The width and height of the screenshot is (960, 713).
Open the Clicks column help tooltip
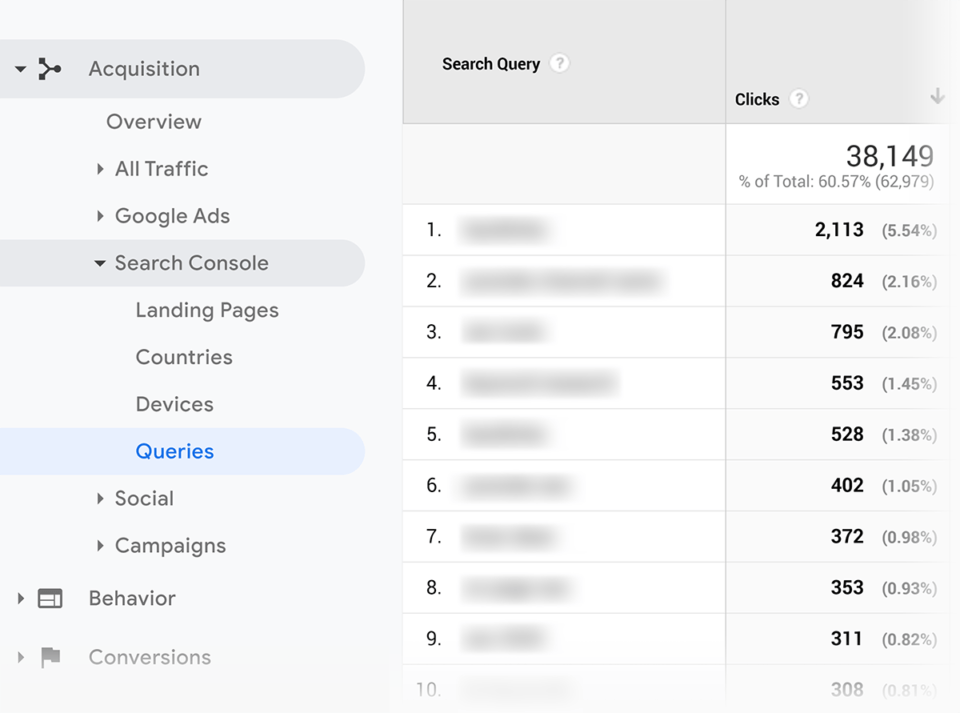[798, 99]
